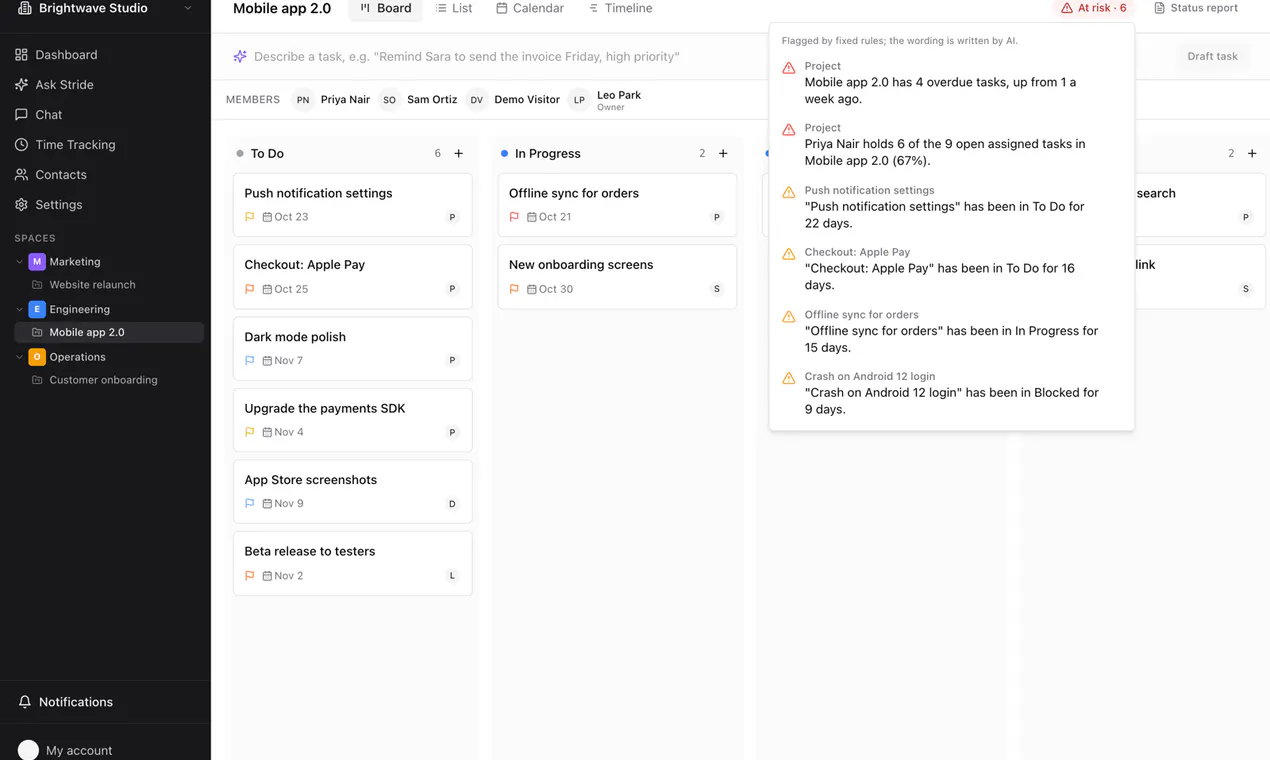Click the Marketing space M icon
Viewport: 1270px width, 760px height.
37,261
